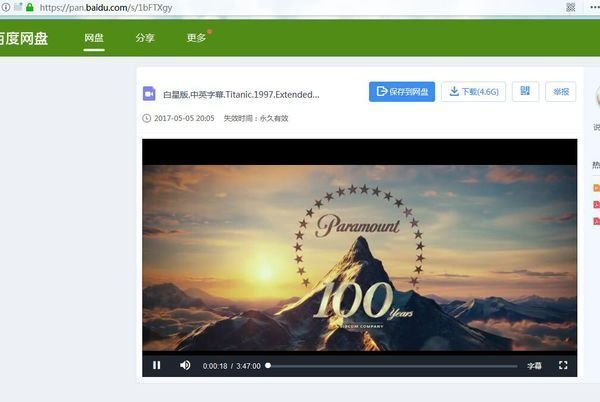Click the 下载(4.6G) download button
Viewport: 600px width, 402px height.
coord(473,92)
